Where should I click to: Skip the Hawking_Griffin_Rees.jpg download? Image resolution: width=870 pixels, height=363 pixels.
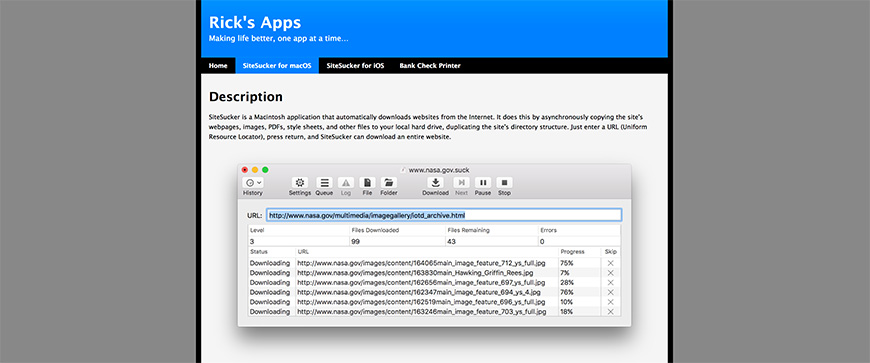pos(610,273)
